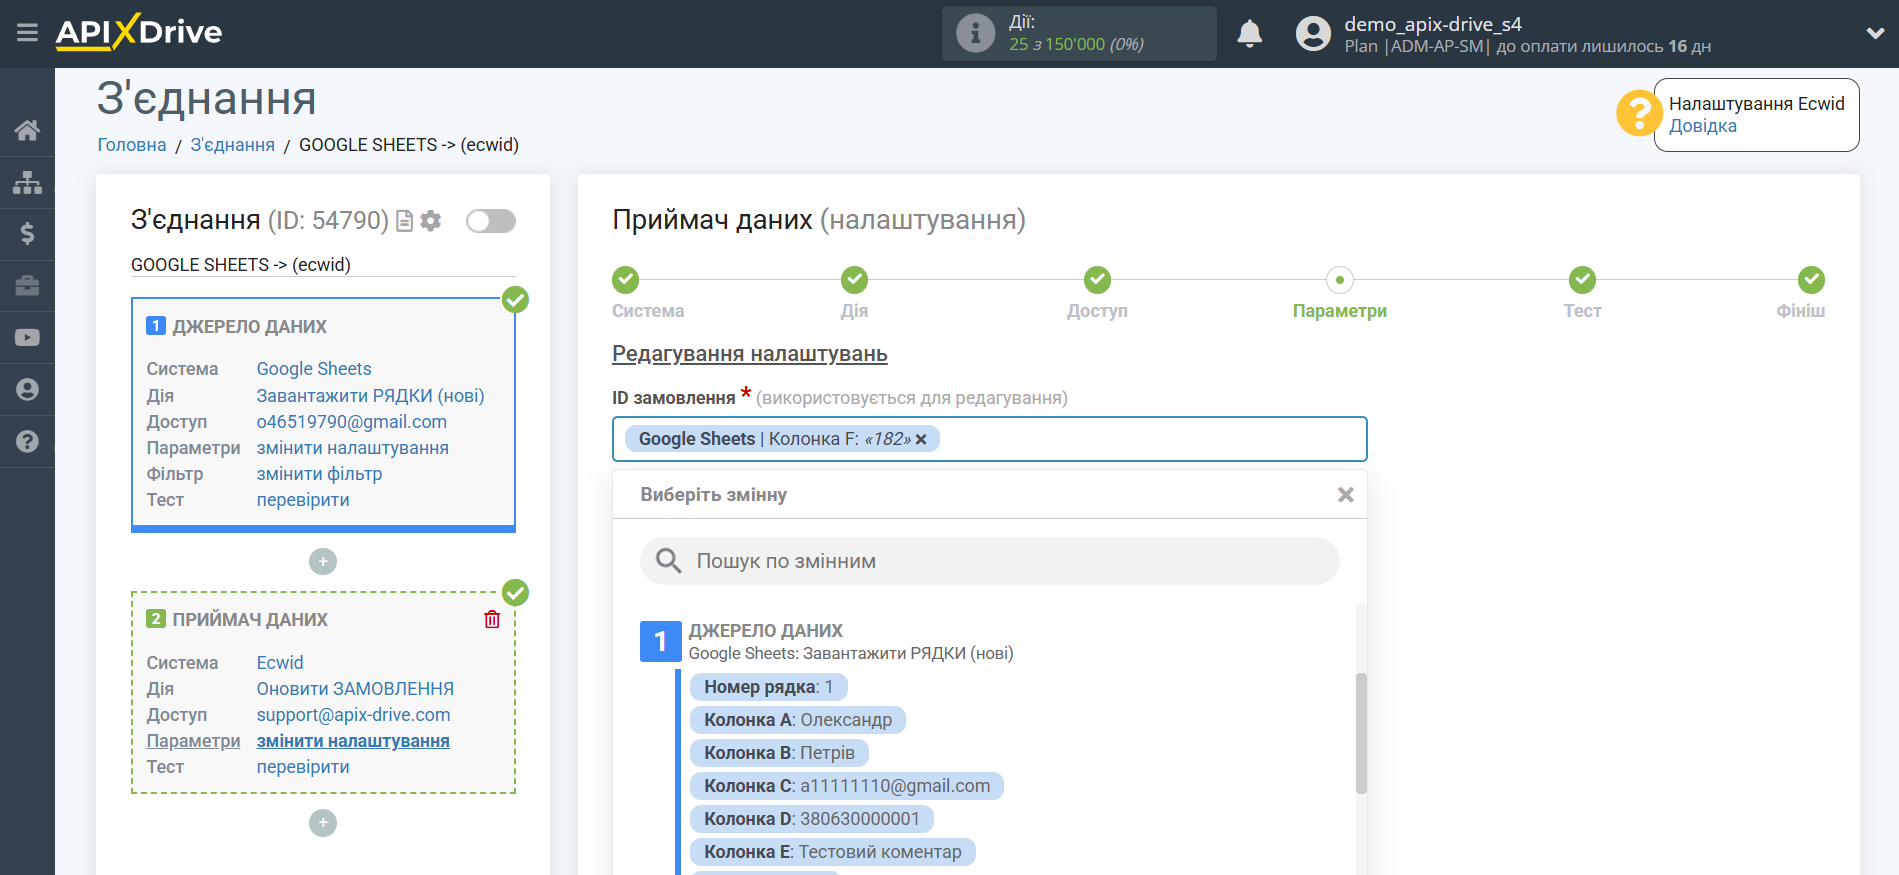Select variable Колонка E: Тестовий коментар
The width and height of the screenshot is (1899, 875).
pos(833,852)
